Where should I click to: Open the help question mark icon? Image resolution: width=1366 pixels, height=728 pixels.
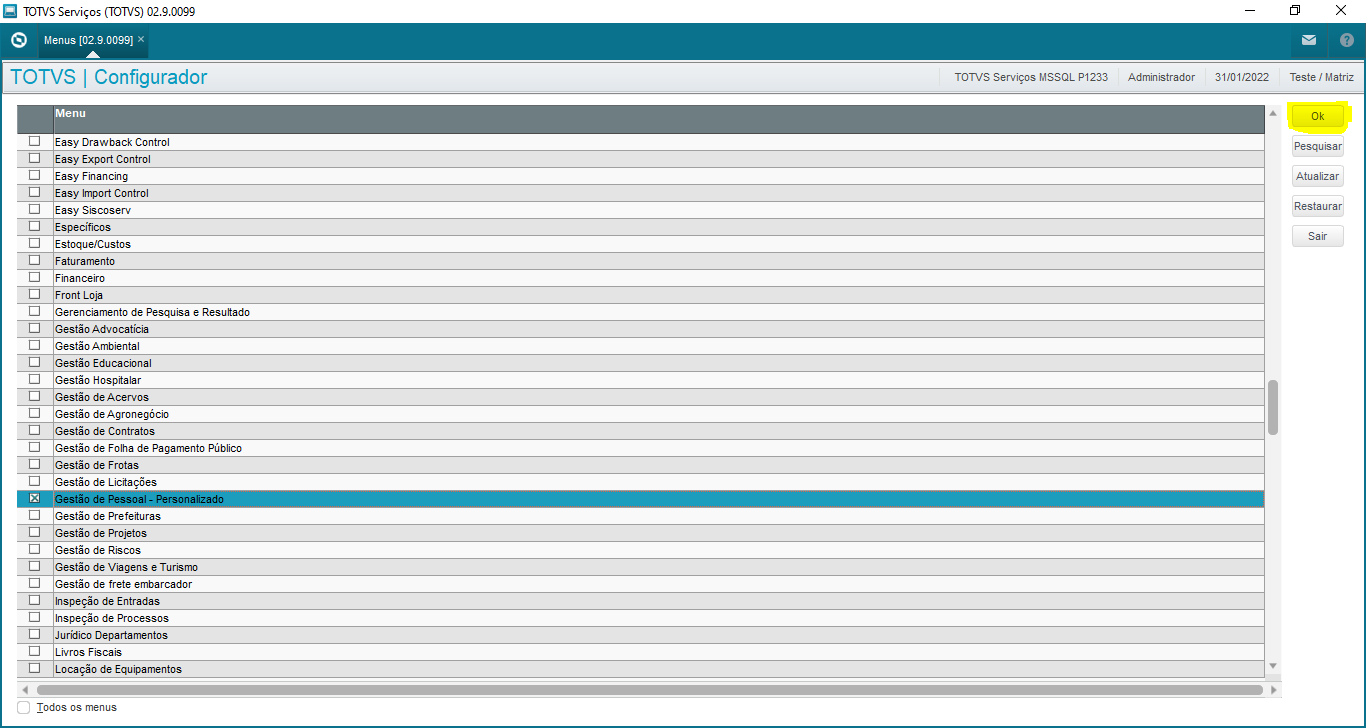tap(1346, 40)
